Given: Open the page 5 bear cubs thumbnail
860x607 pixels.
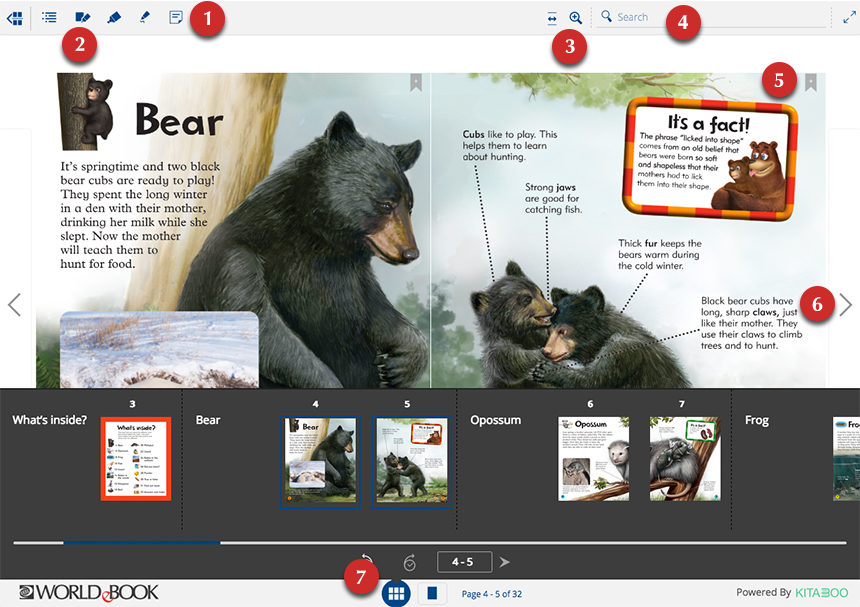Looking at the screenshot, I should 412,462.
